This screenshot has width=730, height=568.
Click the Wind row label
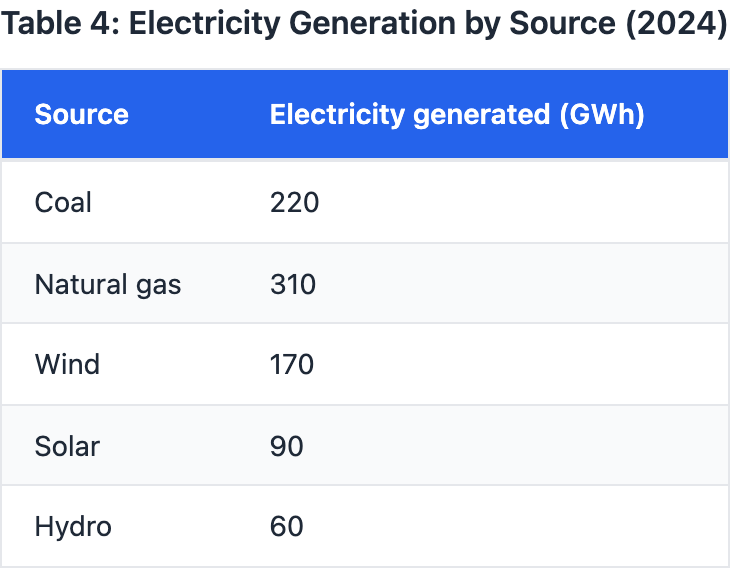click(67, 364)
